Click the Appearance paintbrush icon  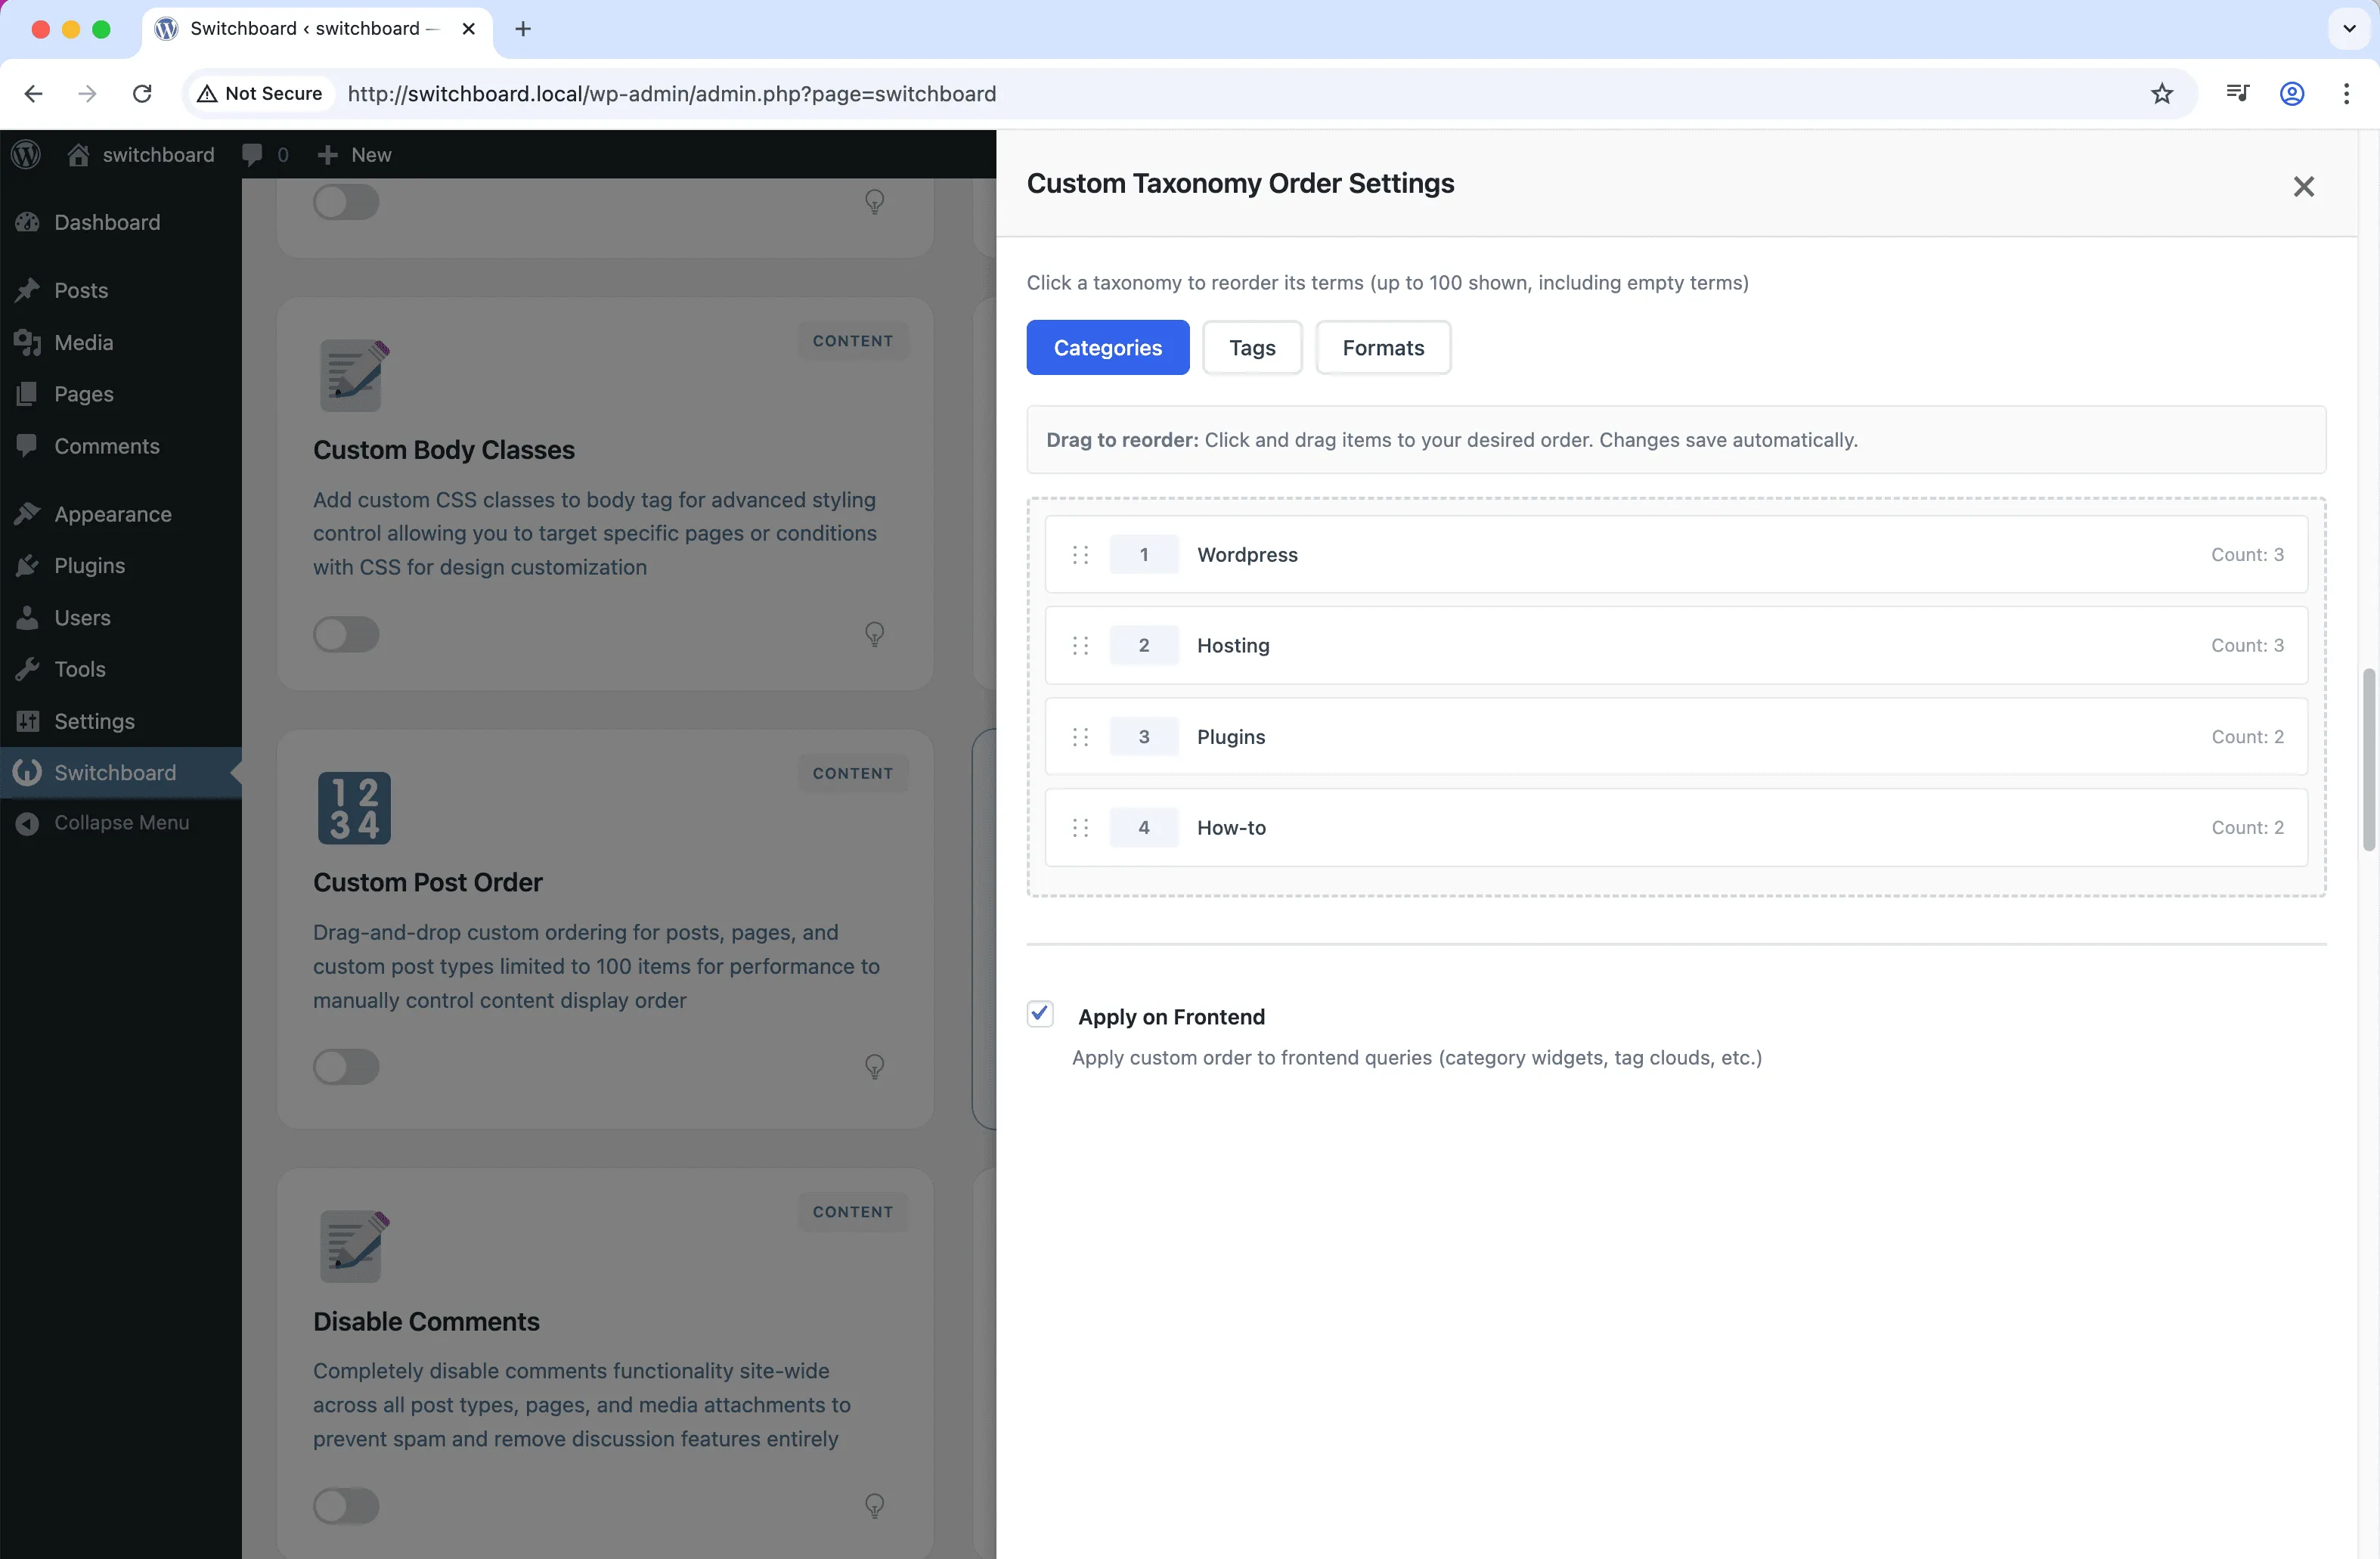[x=29, y=513]
